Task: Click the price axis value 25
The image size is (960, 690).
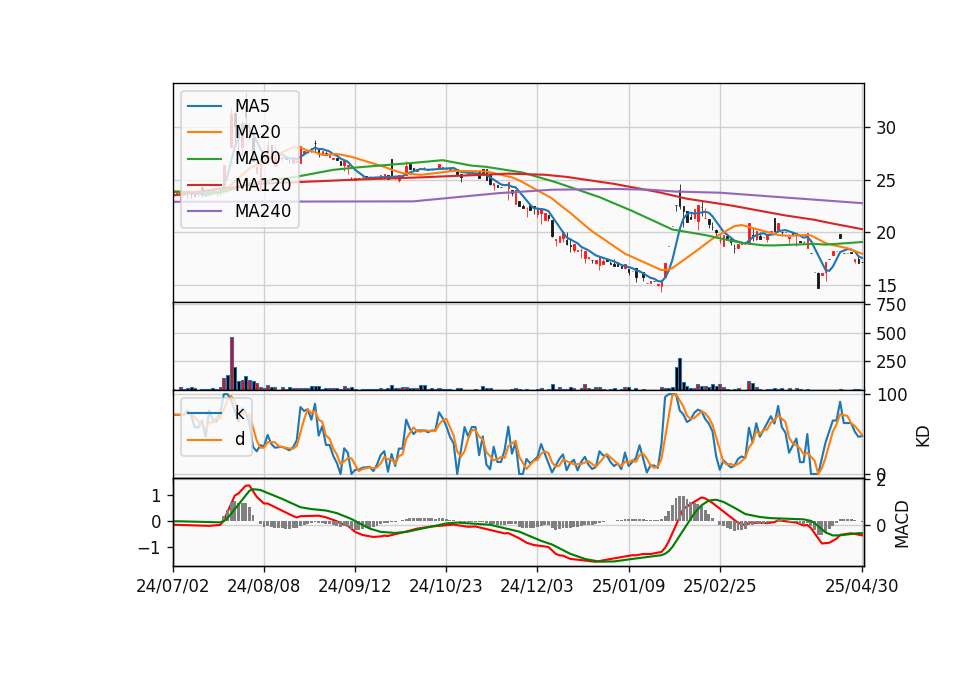Action: click(886, 181)
